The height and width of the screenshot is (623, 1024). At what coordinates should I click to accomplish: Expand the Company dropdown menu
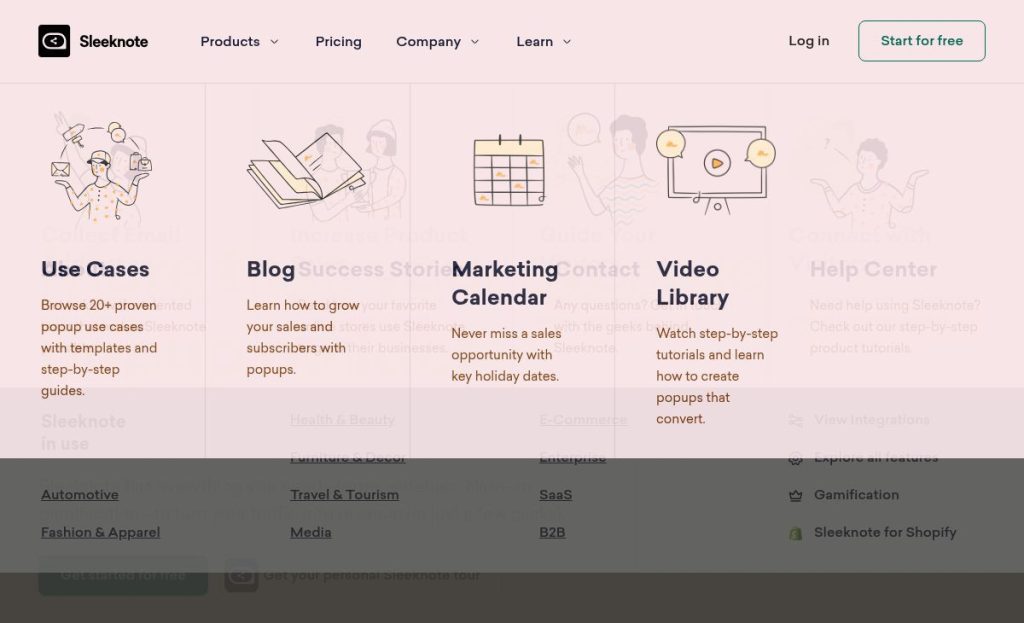tap(437, 42)
